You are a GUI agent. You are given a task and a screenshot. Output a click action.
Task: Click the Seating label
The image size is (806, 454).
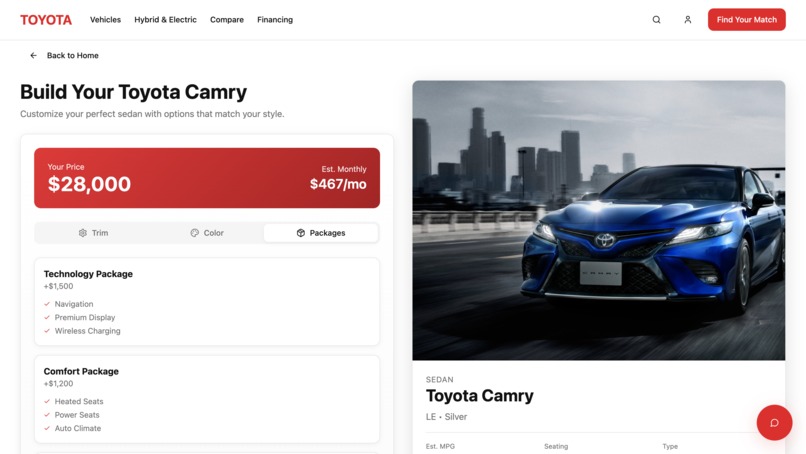tap(556, 446)
